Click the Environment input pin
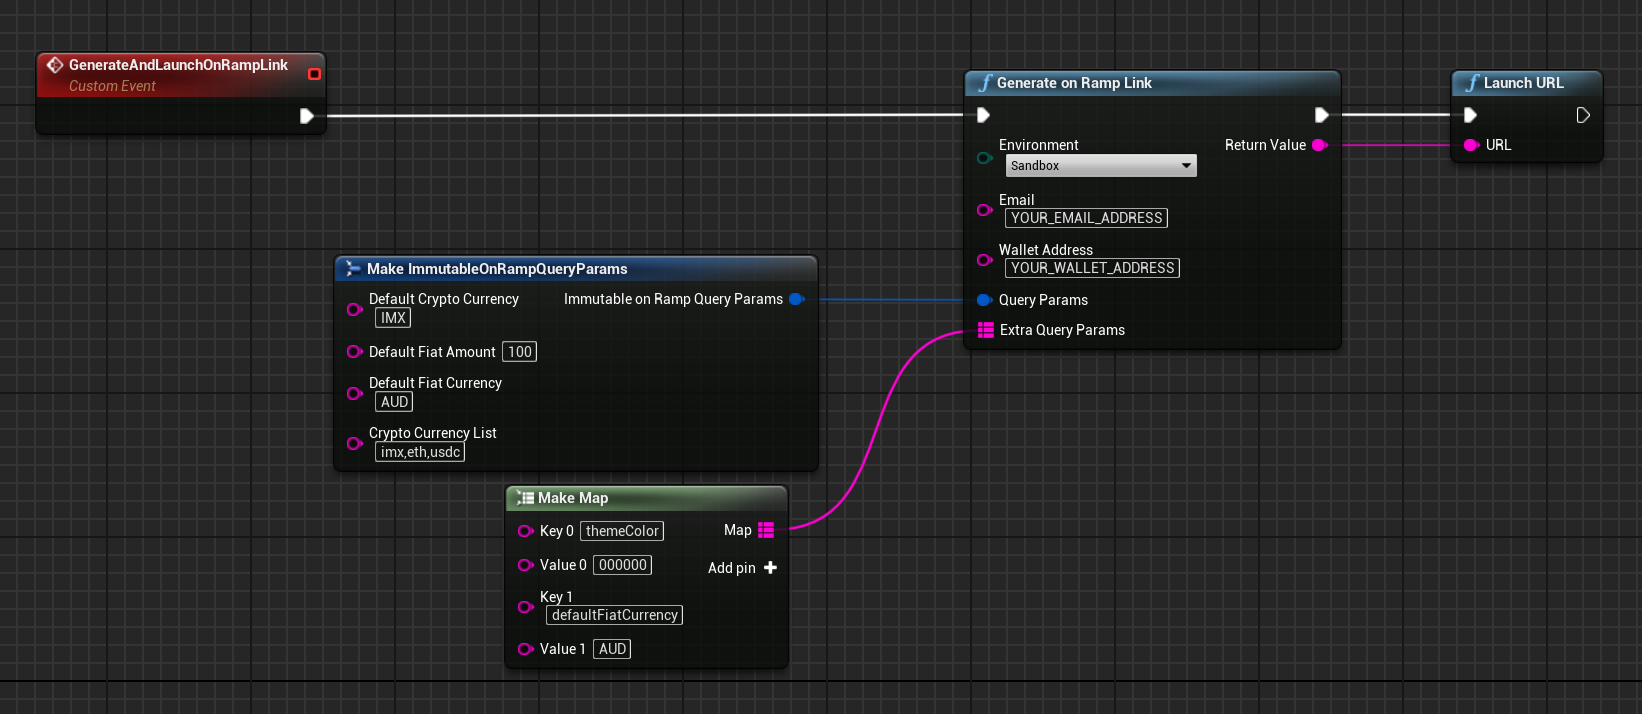 coord(985,158)
